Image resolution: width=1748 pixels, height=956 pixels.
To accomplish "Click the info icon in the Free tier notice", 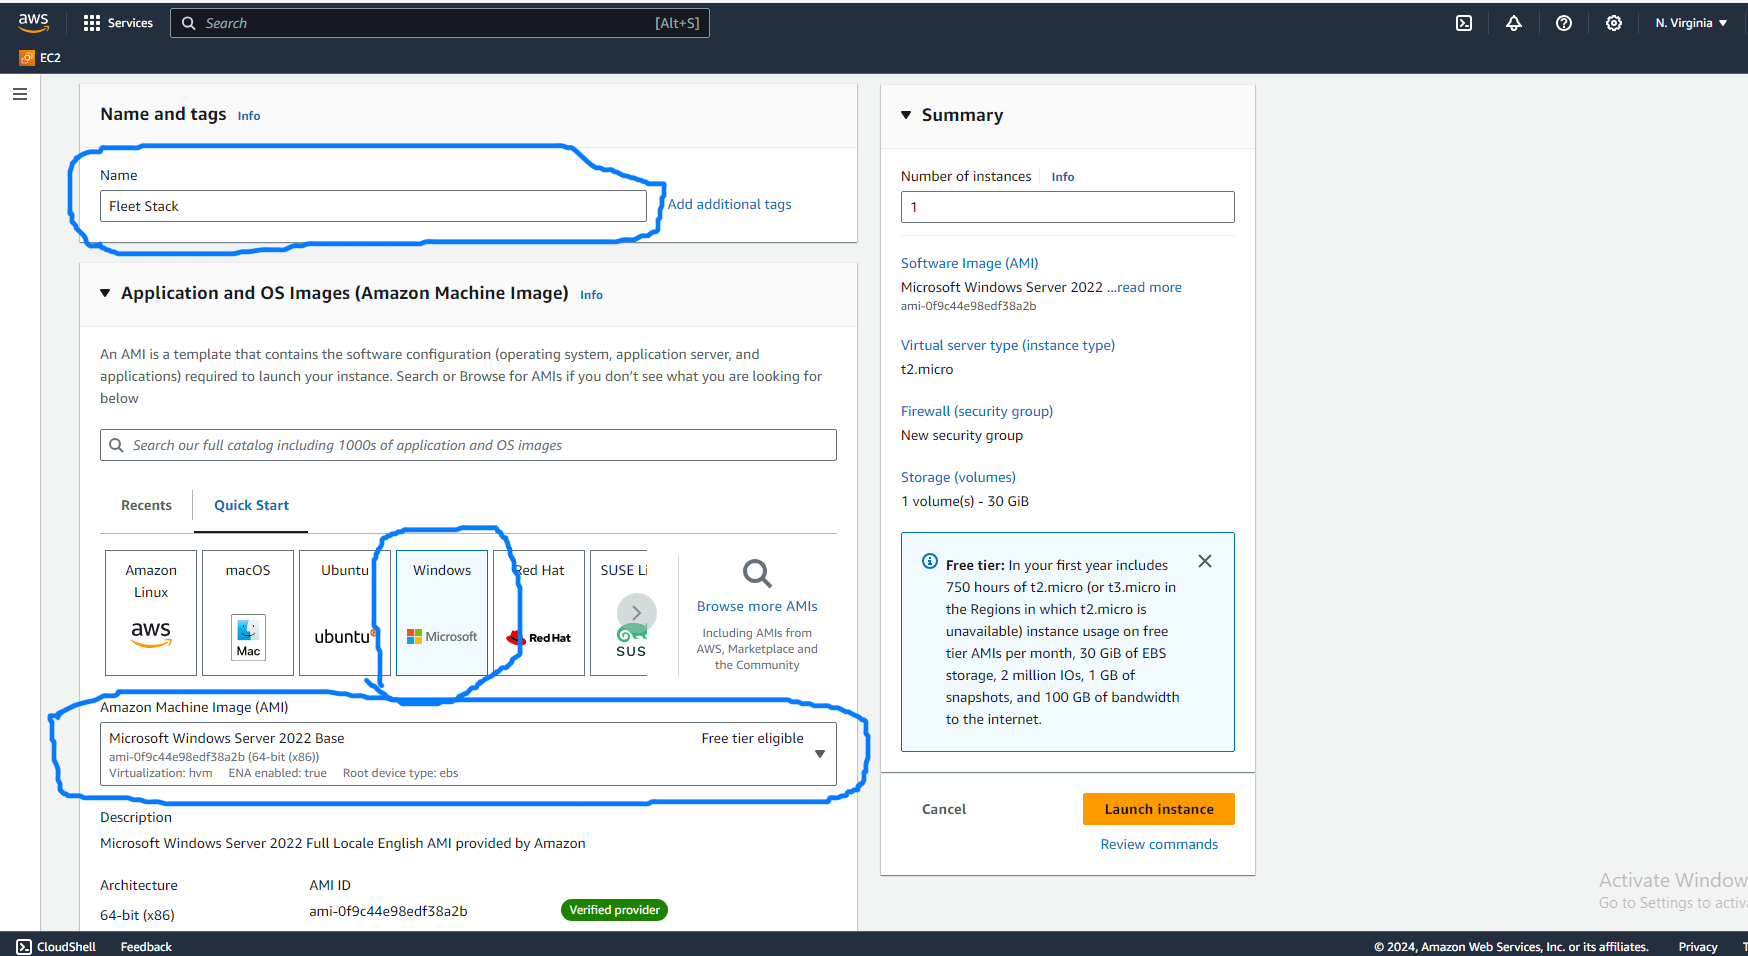I will (x=930, y=561).
